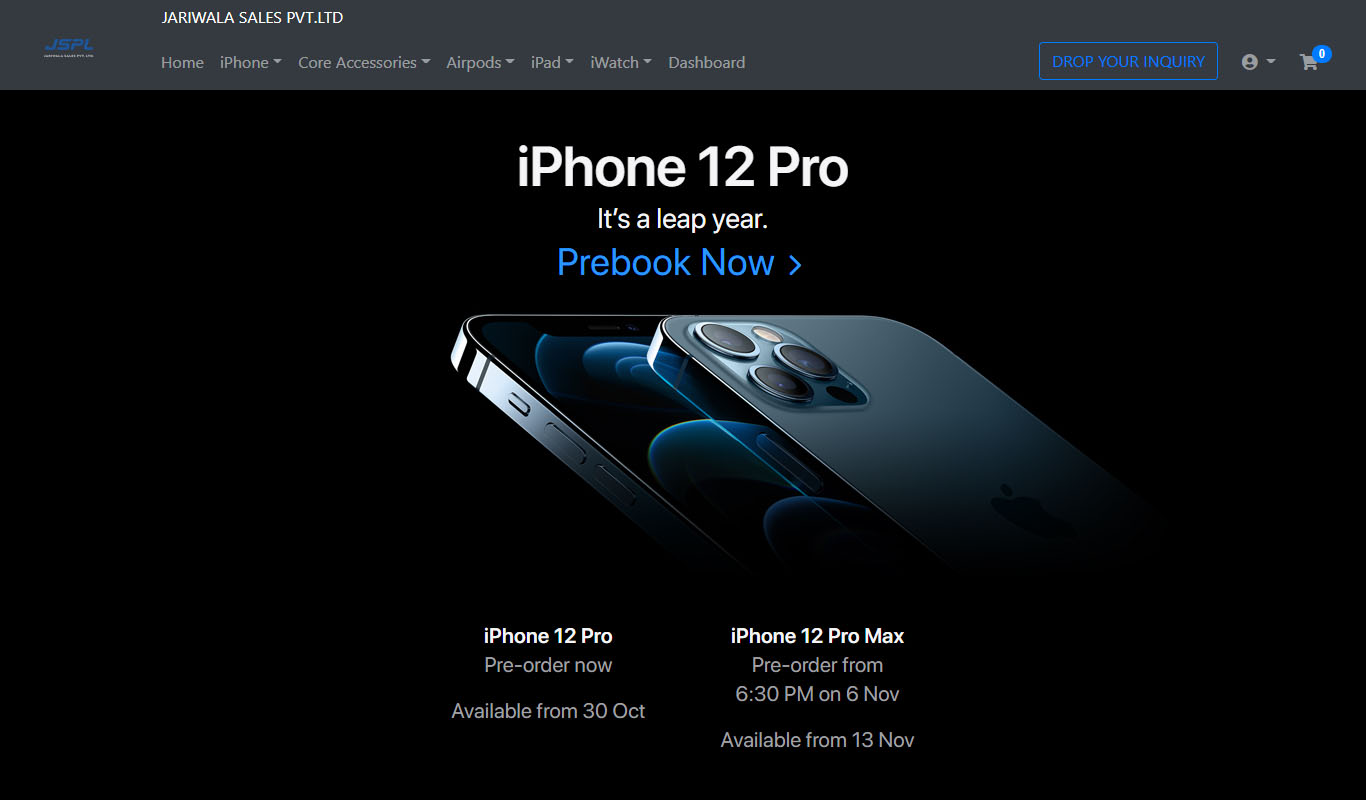Image resolution: width=1366 pixels, height=800 pixels.
Task: Expand the iPad dropdown menu
Action: [x=552, y=62]
